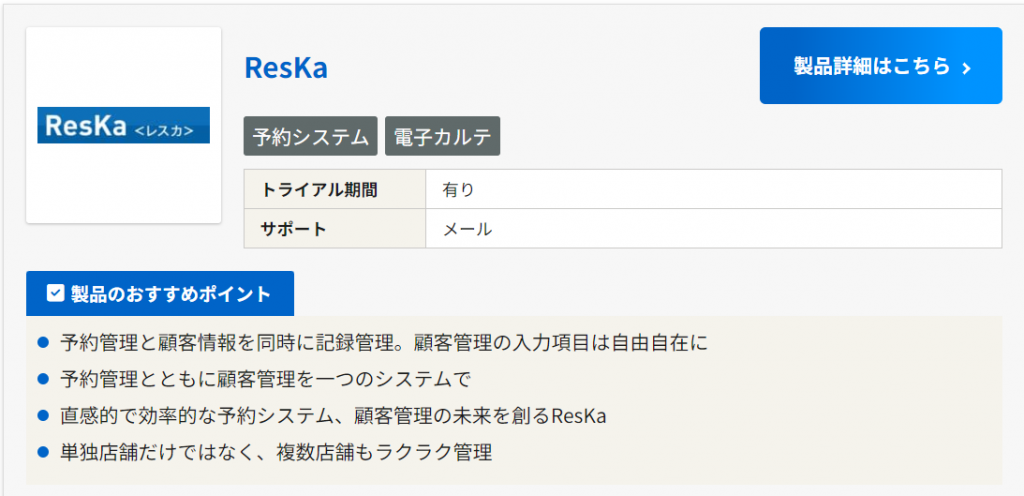Click the chevron arrow on the details button
Screen dimensions: 1024x496
tap(966, 68)
